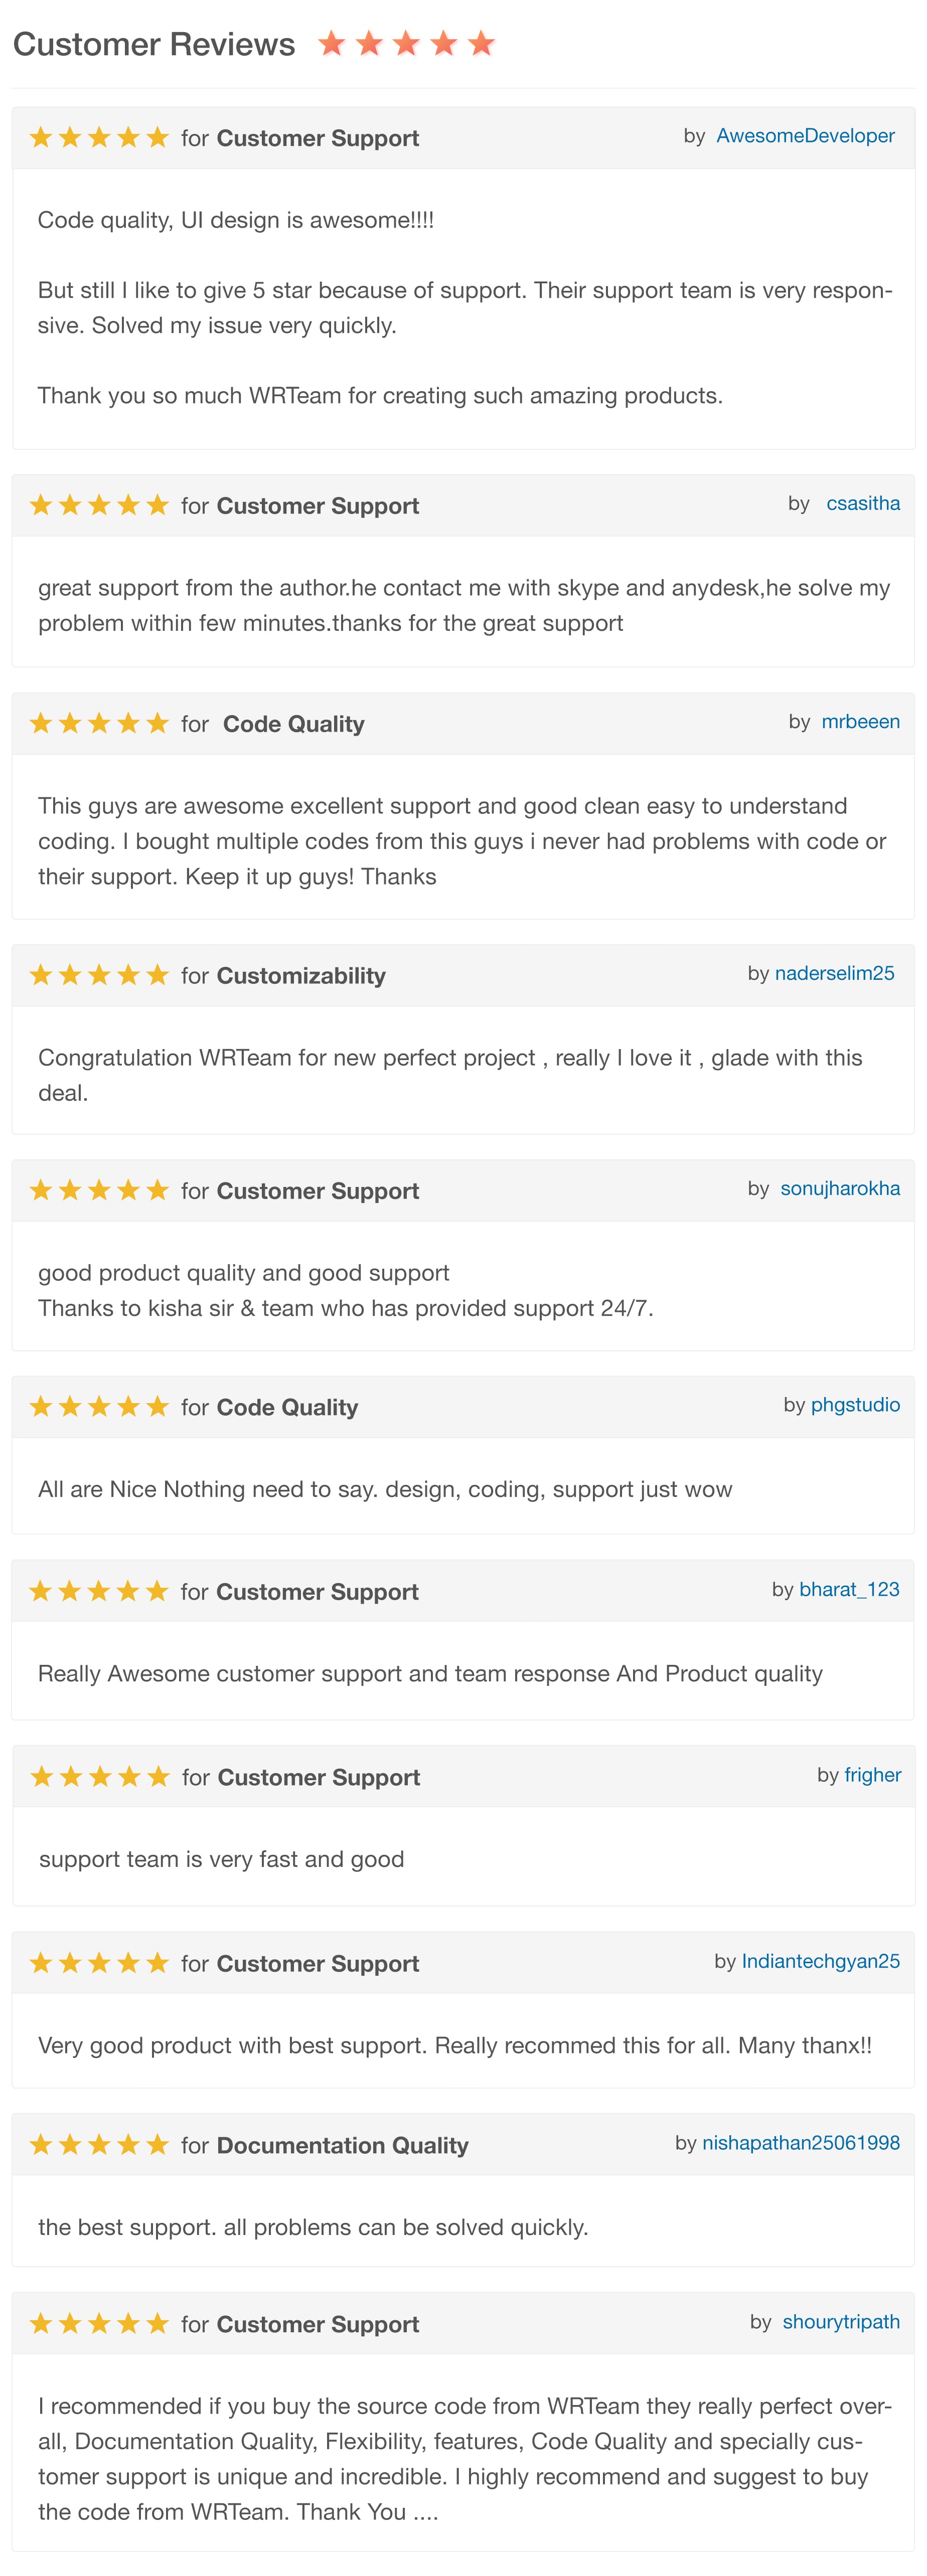Viewport: 927px width, 2576px height.
Task: Click the star rating on csasitha's review
Action: tap(99, 506)
